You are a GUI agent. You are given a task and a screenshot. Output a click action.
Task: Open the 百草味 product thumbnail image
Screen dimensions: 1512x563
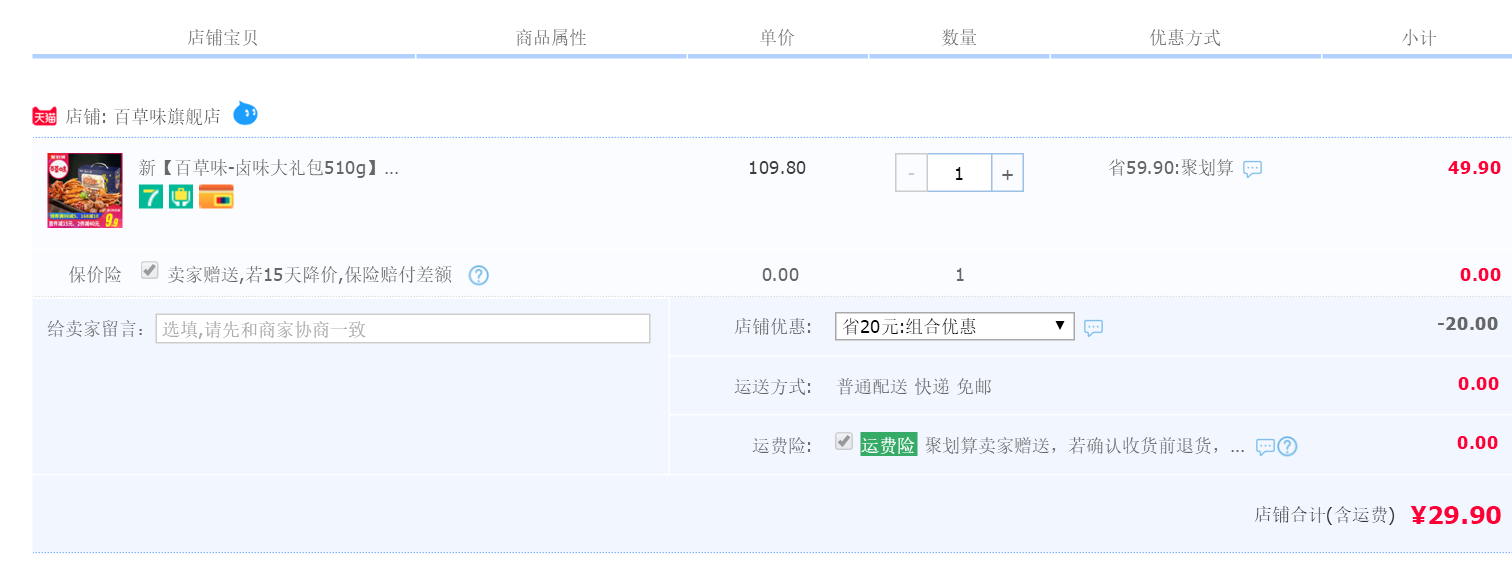85,191
